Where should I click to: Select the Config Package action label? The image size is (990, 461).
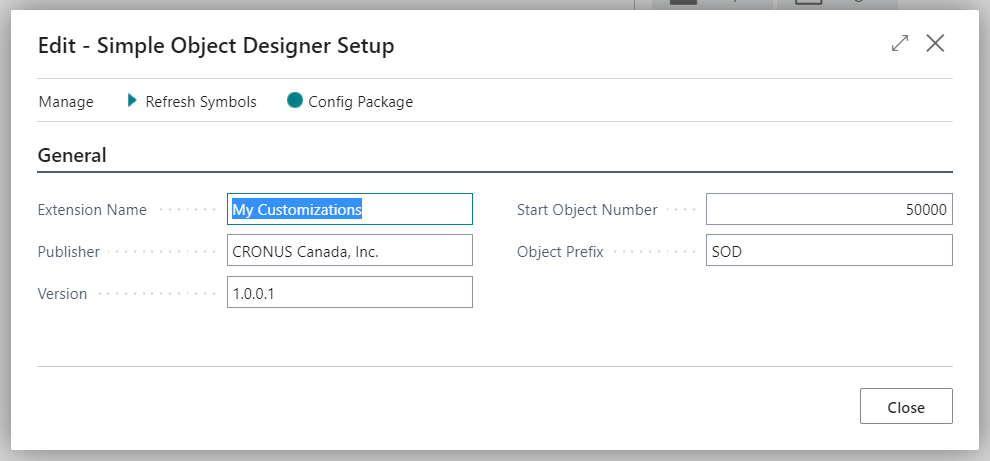(361, 102)
